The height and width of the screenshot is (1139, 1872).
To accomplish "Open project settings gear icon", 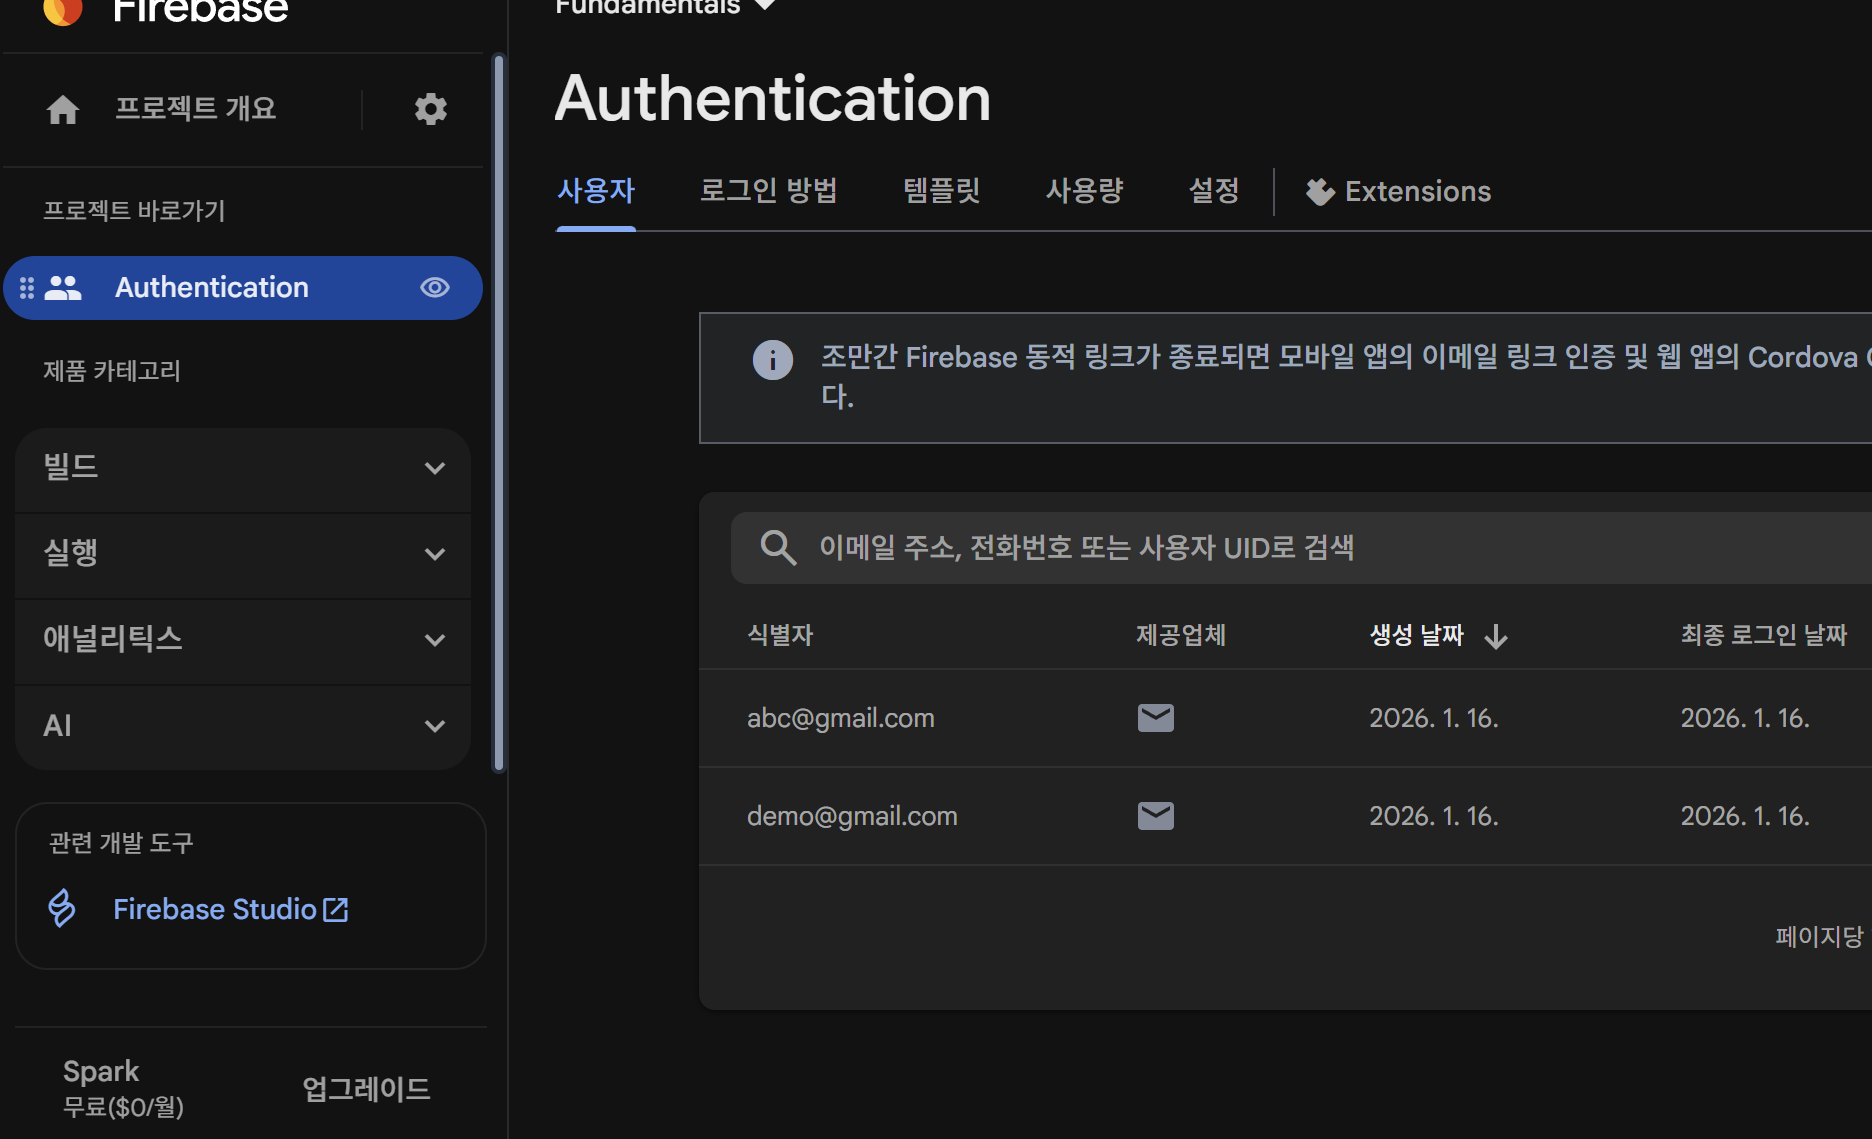I will coord(431,109).
